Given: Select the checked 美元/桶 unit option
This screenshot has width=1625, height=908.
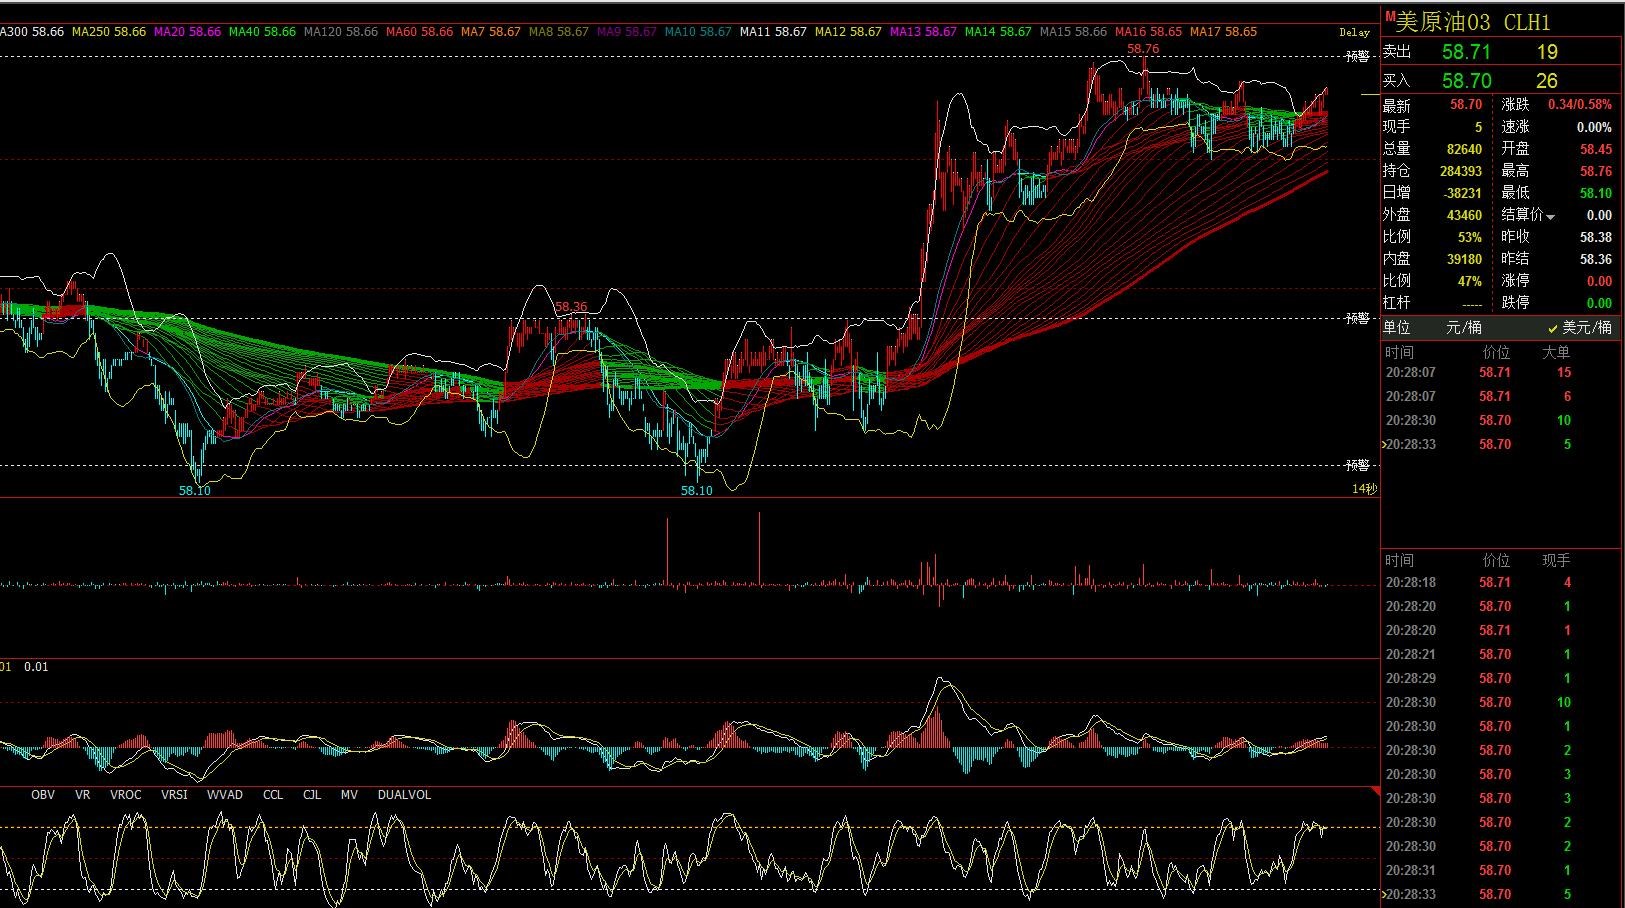Looking at the screenshot, I should (x=1580, y=328).
